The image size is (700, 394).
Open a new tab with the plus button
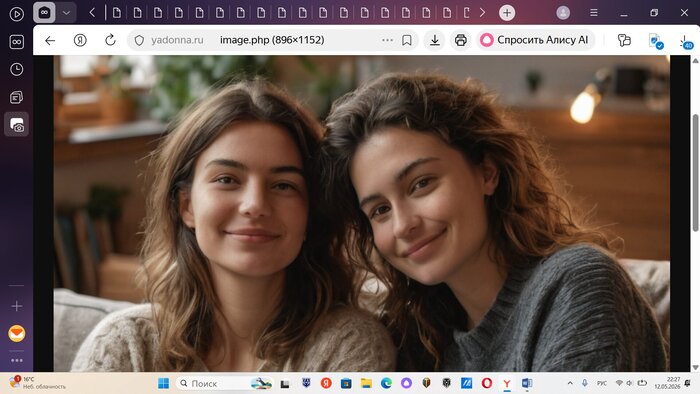507,12
